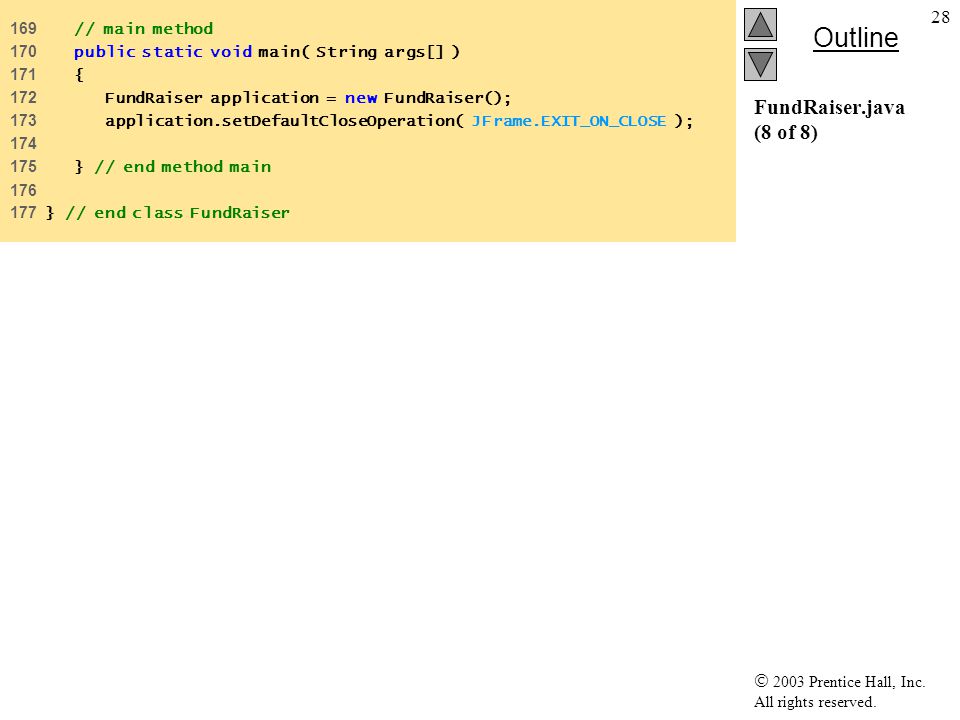Open the Outline link
The image size is (960, 720).
pyautogui.click(x=855, y=38)
